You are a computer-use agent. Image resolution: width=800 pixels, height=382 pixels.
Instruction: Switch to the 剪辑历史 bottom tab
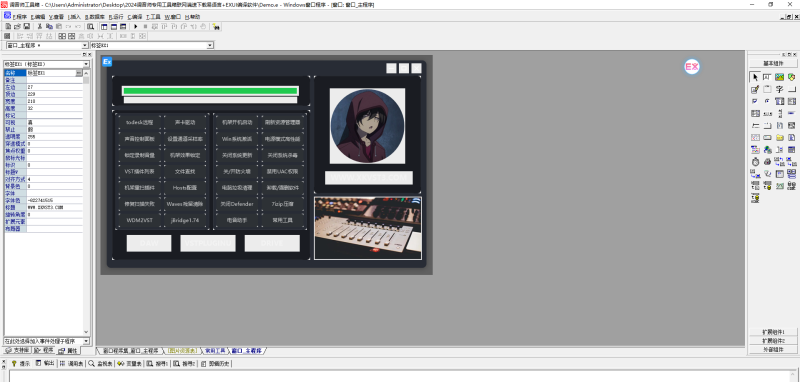click(x=215, y=364)
